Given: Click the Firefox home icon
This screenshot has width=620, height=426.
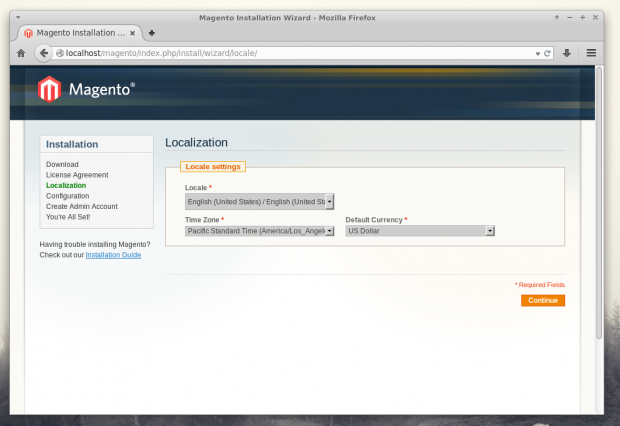Looking at the screenshot, I should pos(21,53).
